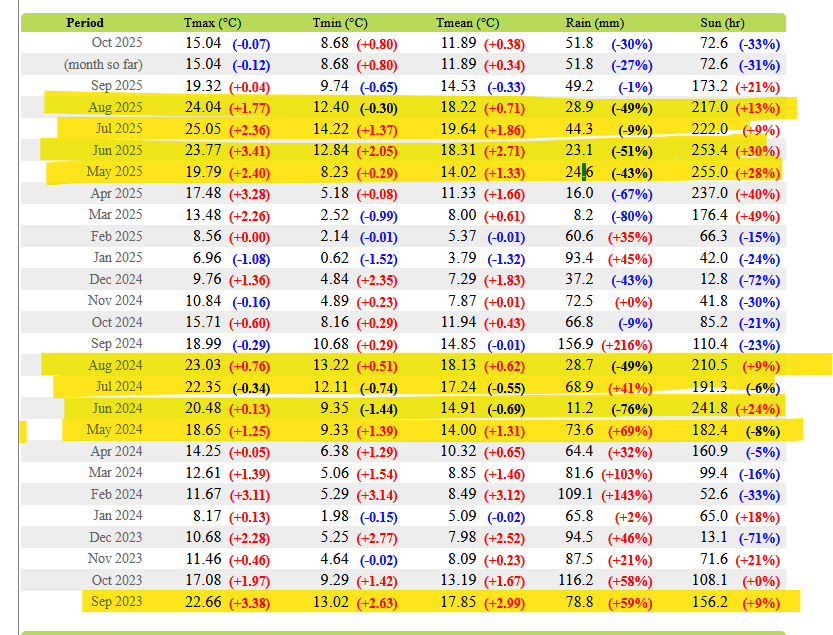Click the Tmean (°C) column header
The height and width of the screenshot is (635, 833).
[x=468, y=22]
